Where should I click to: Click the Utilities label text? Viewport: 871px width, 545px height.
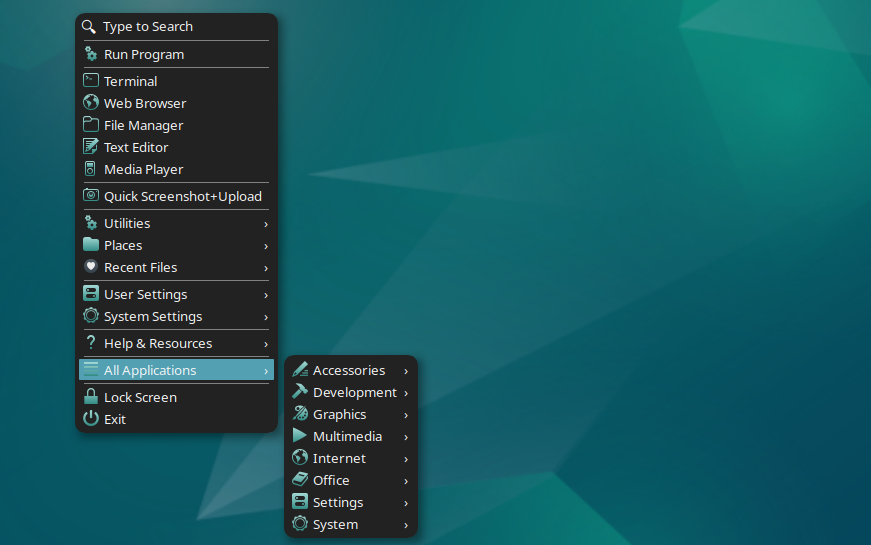pos(127,223)
